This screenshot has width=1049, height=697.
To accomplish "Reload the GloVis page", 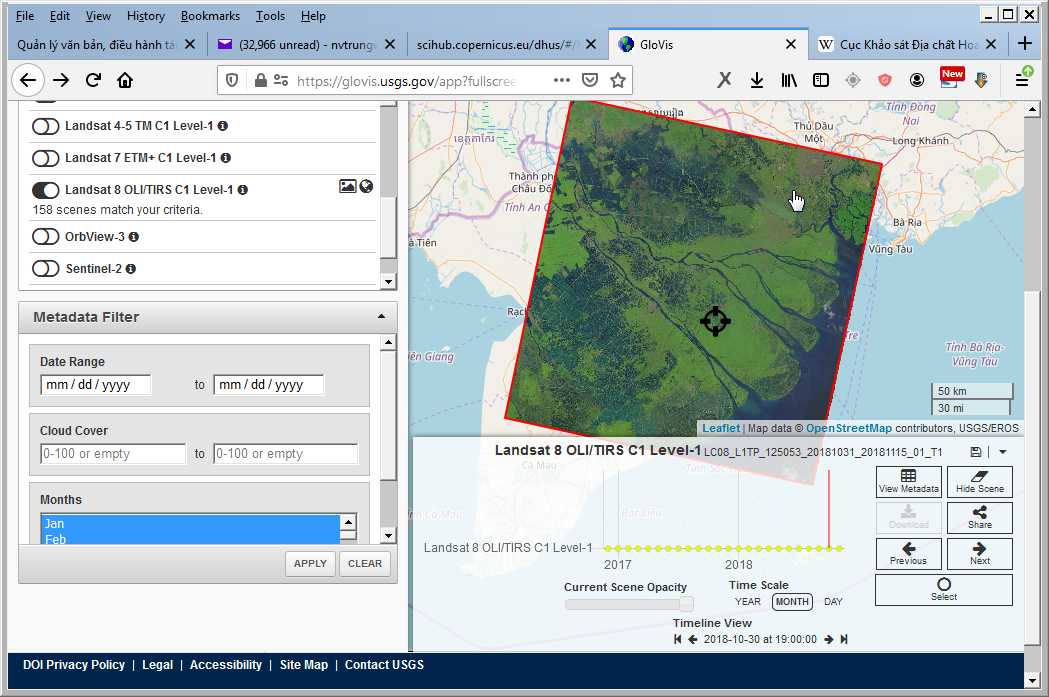I will tap(93, 80).
